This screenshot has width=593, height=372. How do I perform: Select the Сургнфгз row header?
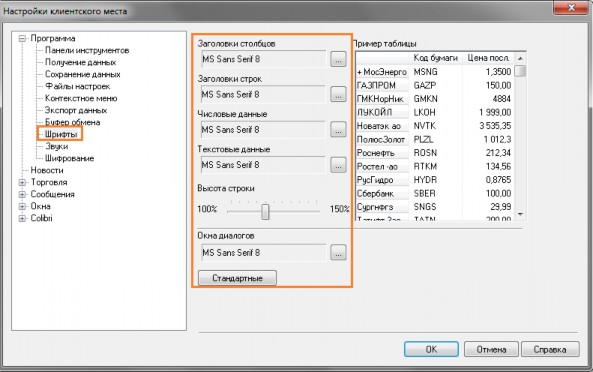point(383,207)
